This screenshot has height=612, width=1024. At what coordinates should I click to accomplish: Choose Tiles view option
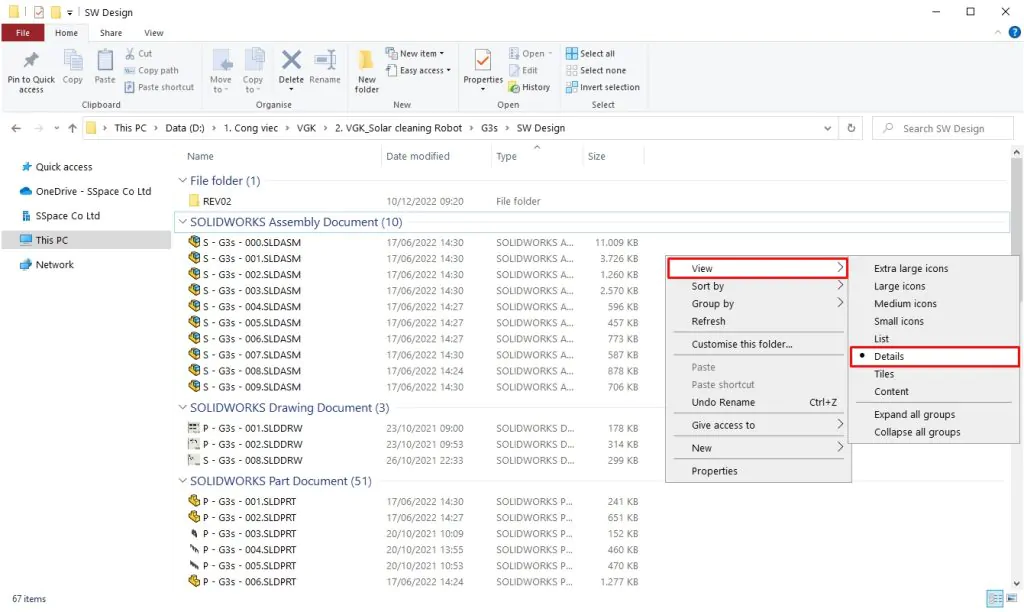(884, 374)
